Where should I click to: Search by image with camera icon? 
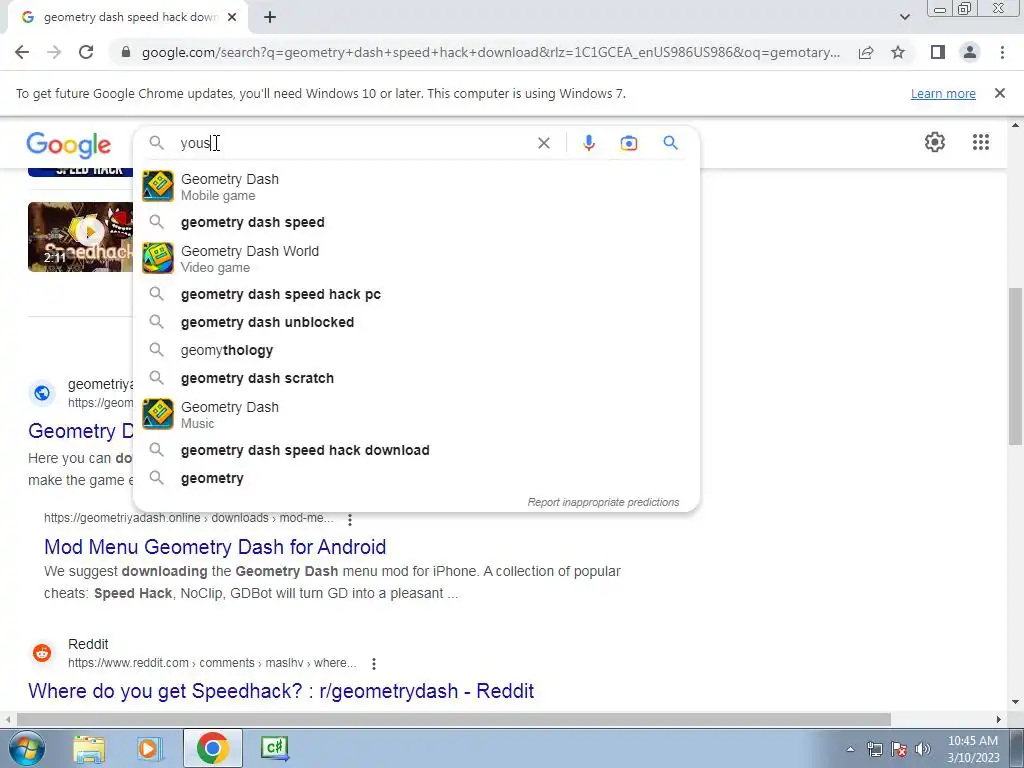628,143
